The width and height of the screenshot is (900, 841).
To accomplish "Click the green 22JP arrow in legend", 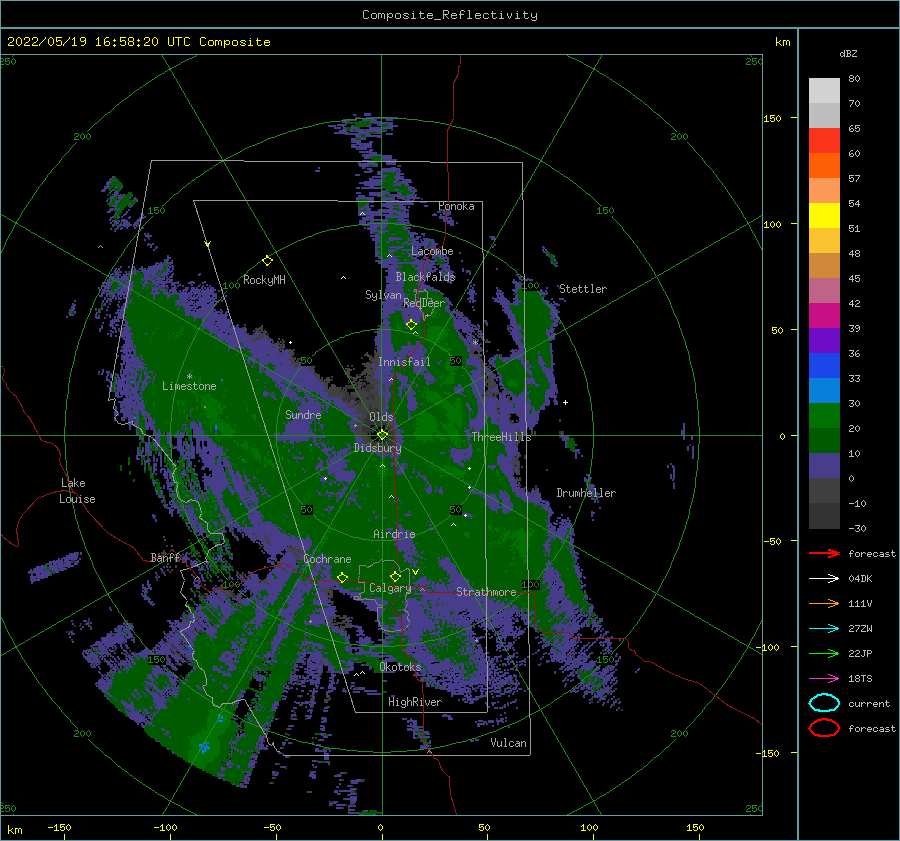I will click(824, 653).
